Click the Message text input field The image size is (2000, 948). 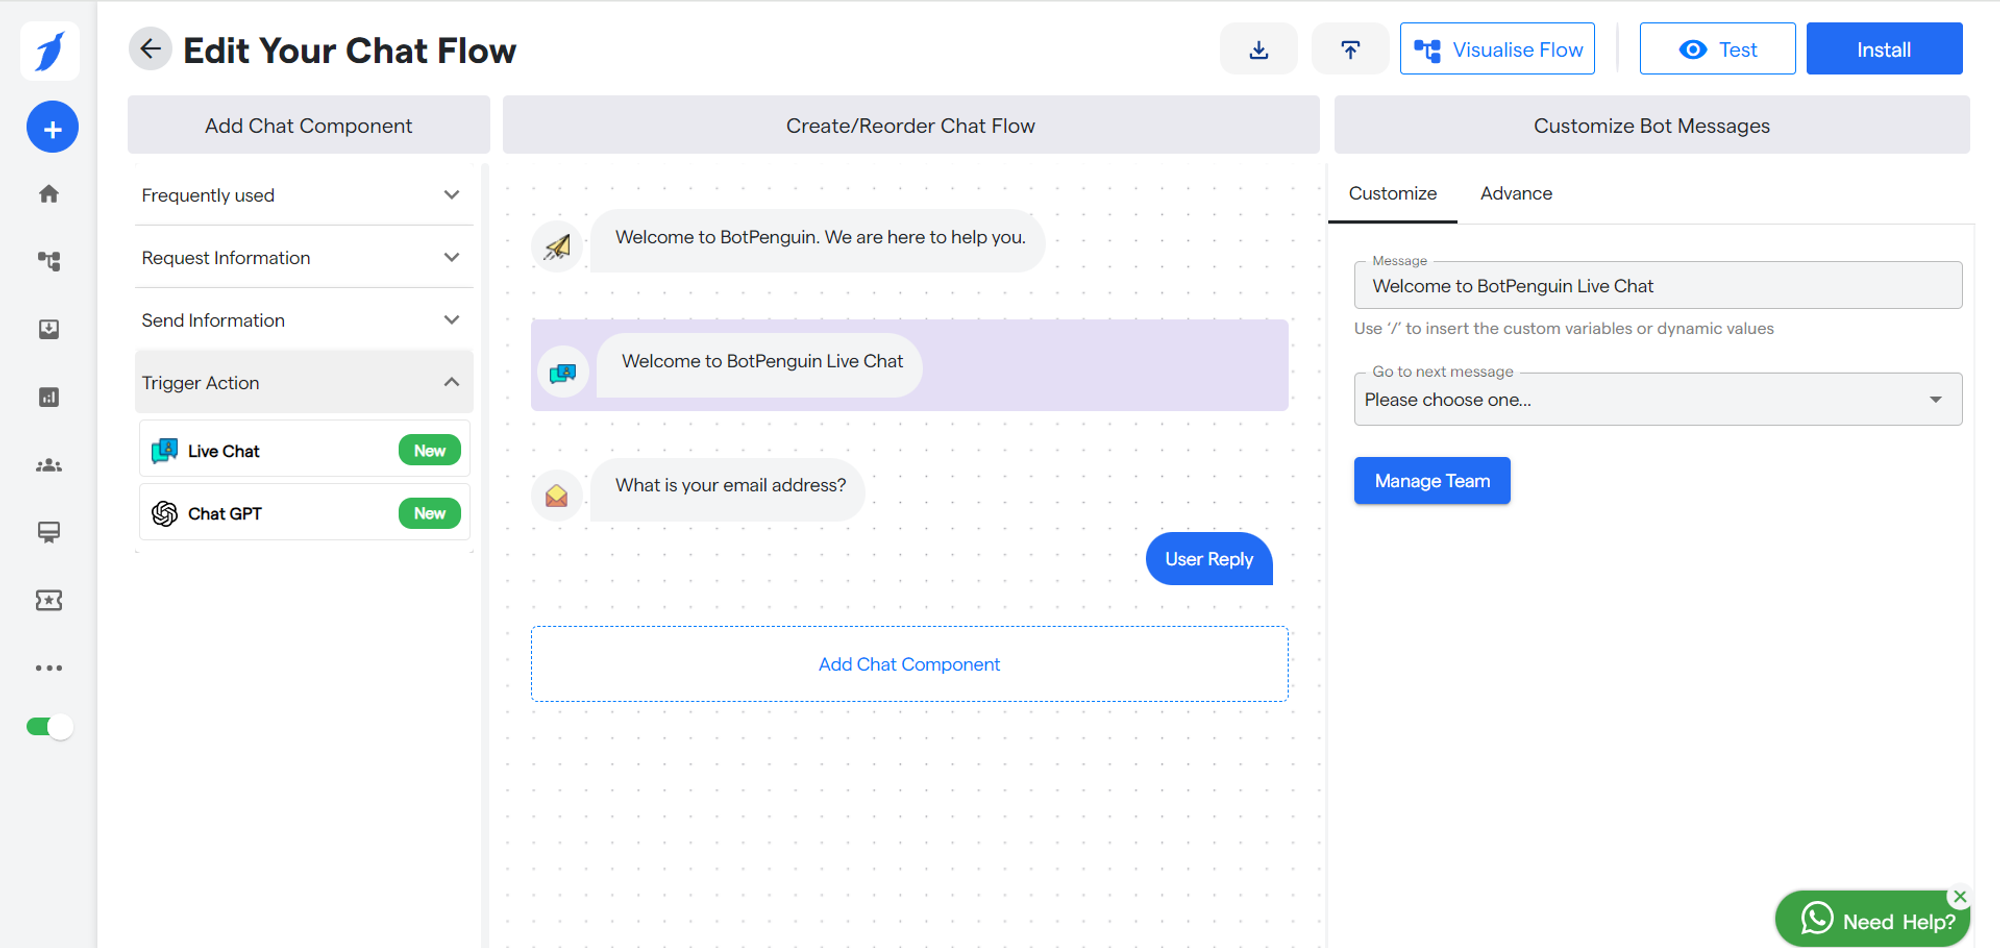[1657, 287]
